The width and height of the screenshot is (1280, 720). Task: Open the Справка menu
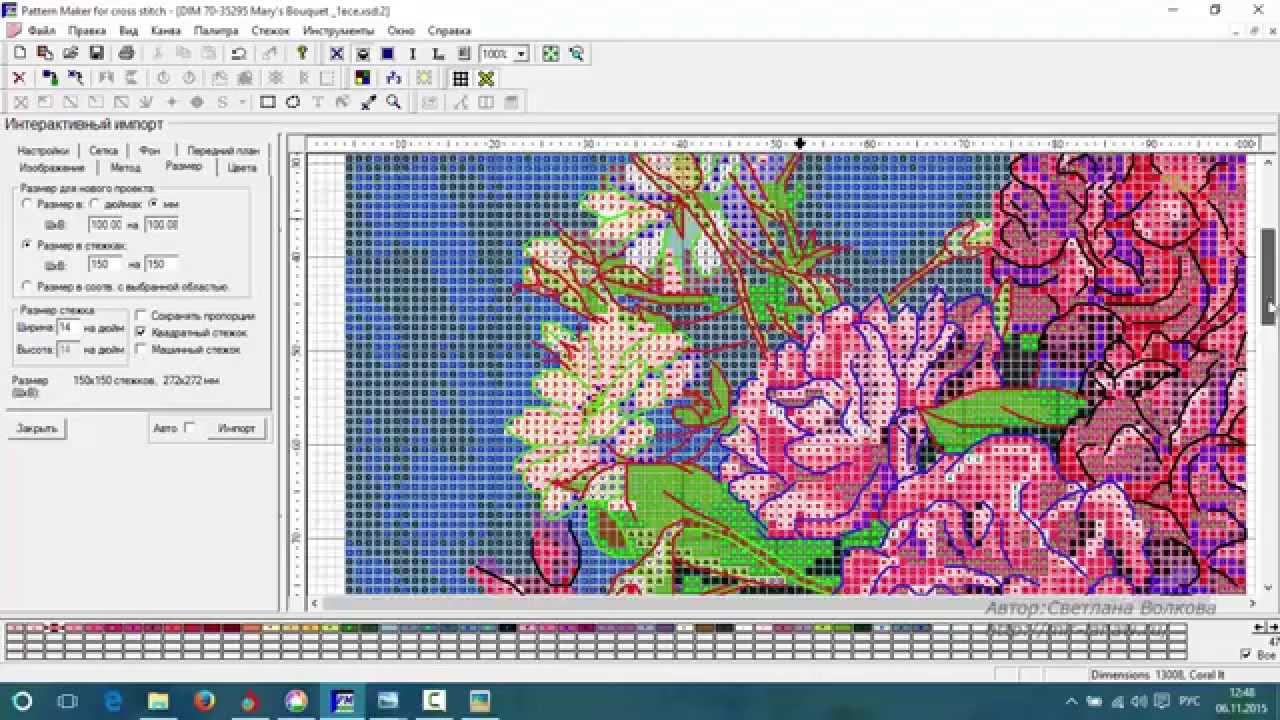pos(448,31)
